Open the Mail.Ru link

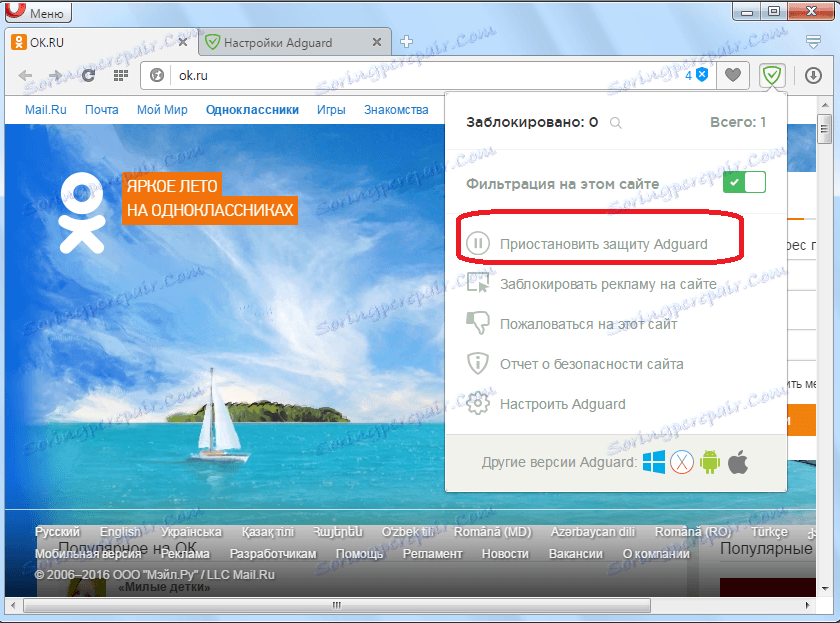46,110
